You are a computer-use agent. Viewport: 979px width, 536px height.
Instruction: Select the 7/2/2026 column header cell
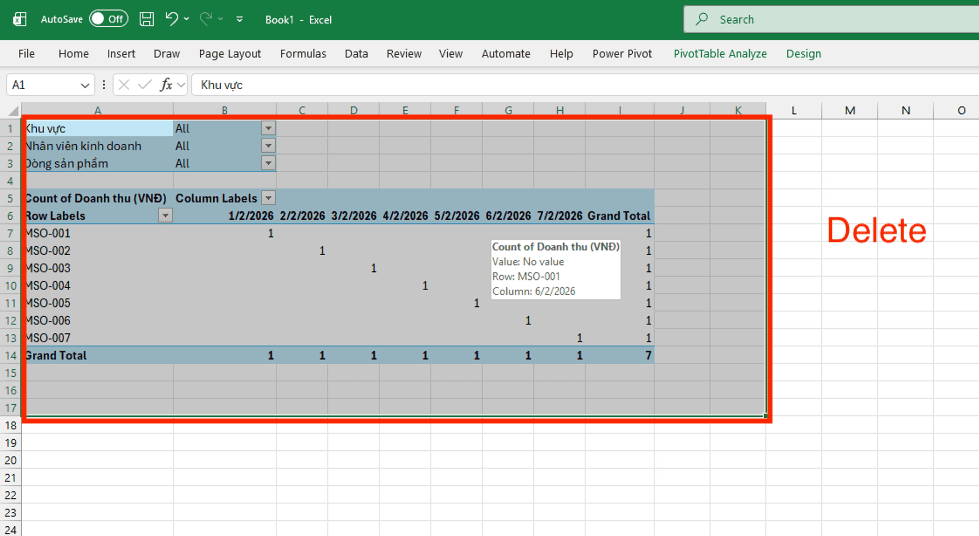tap(559, 216)
